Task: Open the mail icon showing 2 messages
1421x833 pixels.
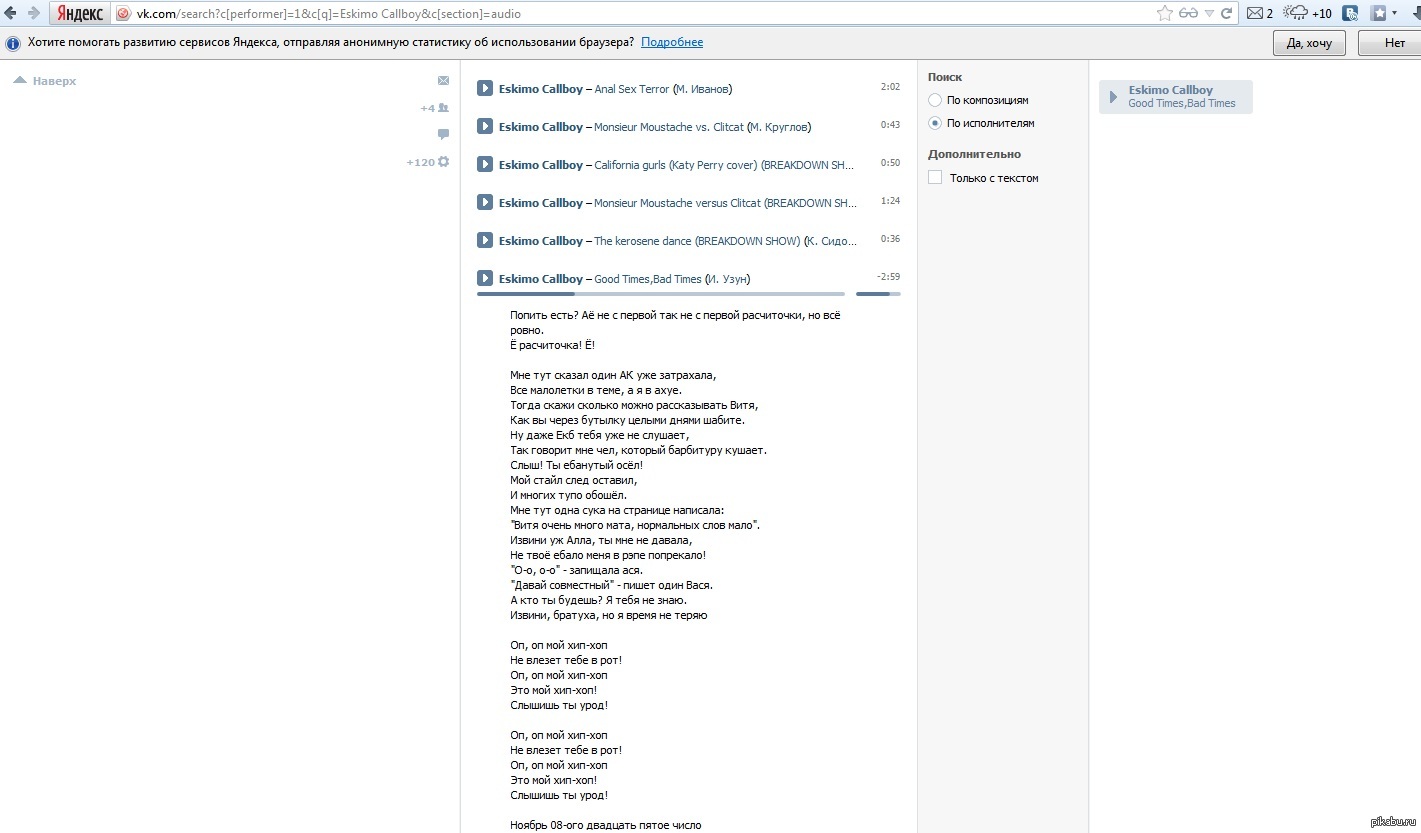Action: coord(1260,14)
